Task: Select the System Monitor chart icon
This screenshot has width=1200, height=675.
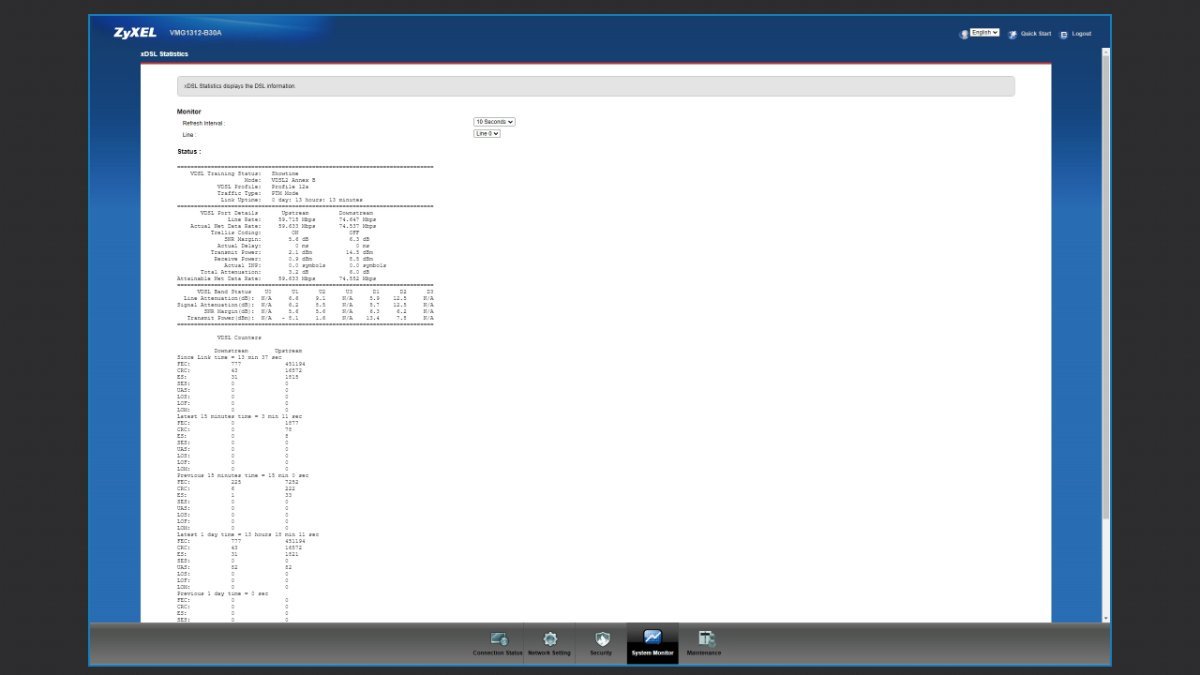Action: pyautogui.click(x=652, y=637)
